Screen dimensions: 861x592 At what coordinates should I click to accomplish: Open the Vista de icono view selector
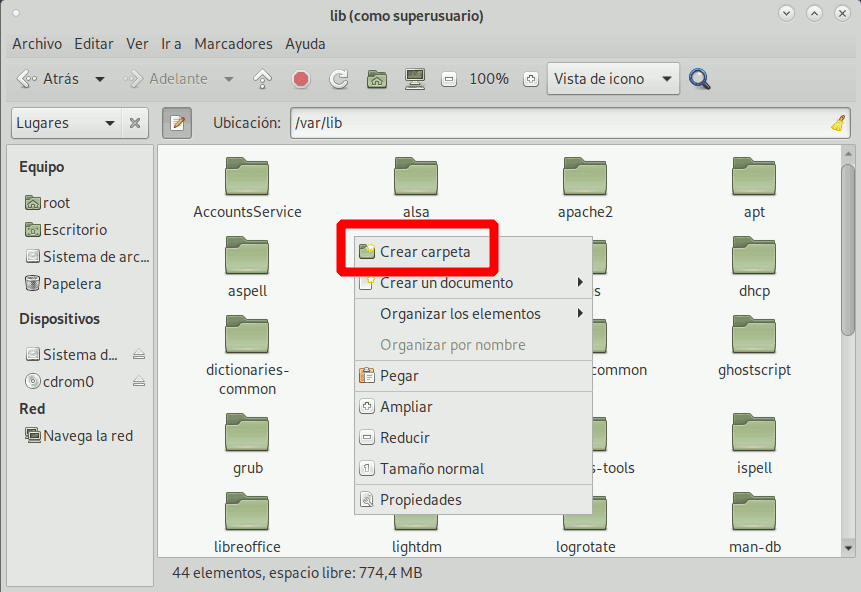612,78
